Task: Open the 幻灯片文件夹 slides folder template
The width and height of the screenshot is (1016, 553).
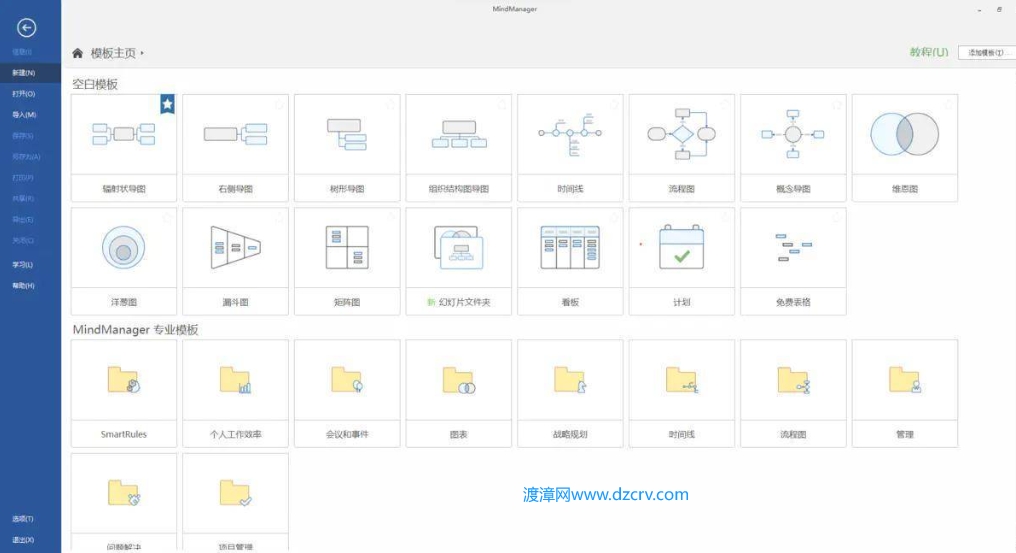Action: coord(458,261)
